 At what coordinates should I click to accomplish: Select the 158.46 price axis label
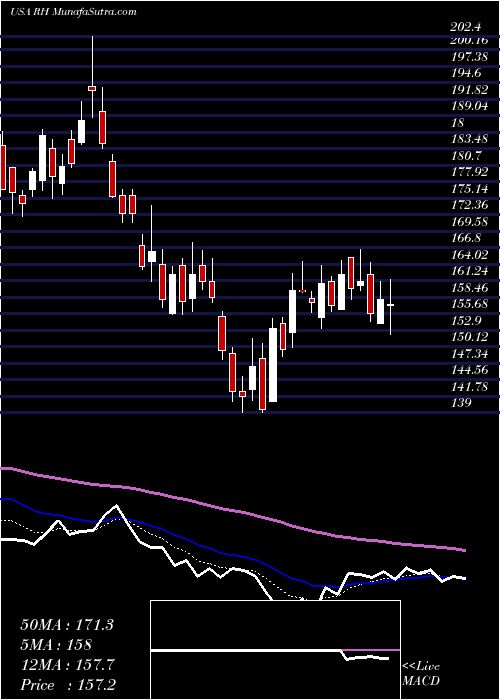[x=468, y=288]
